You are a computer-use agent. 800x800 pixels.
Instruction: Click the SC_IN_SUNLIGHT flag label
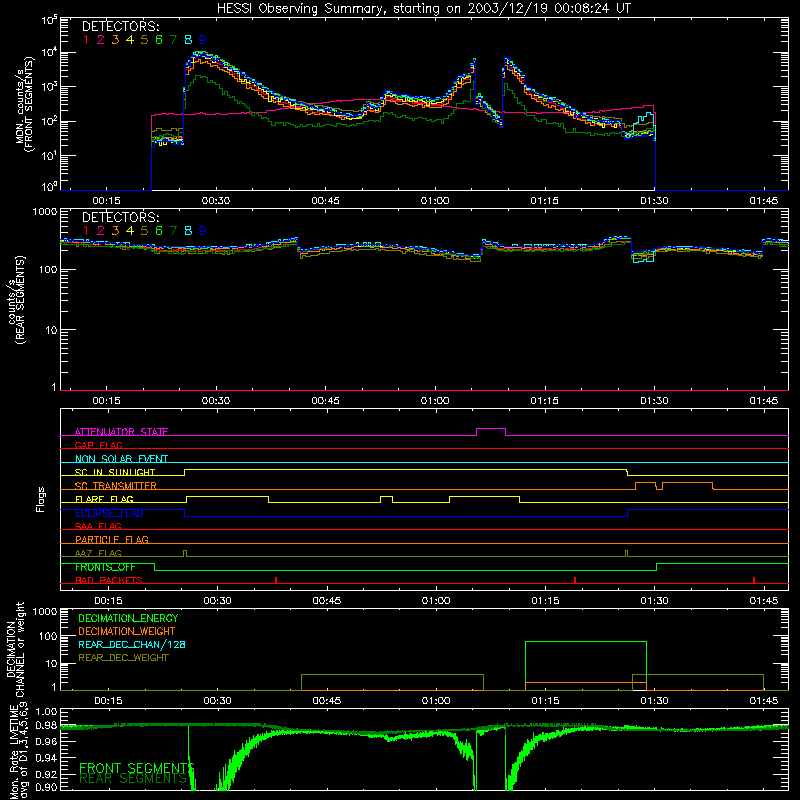115,472
